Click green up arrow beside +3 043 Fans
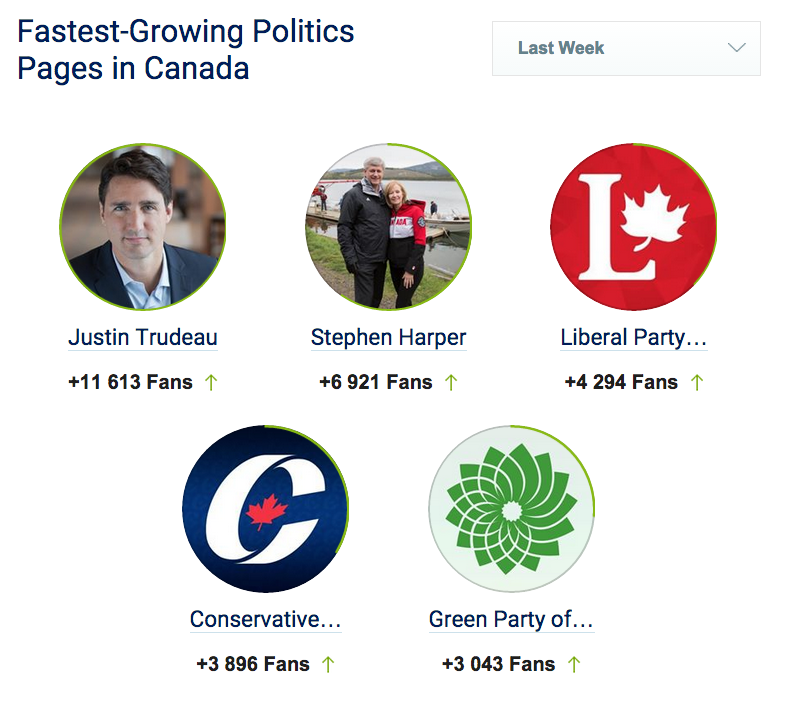 574,664
